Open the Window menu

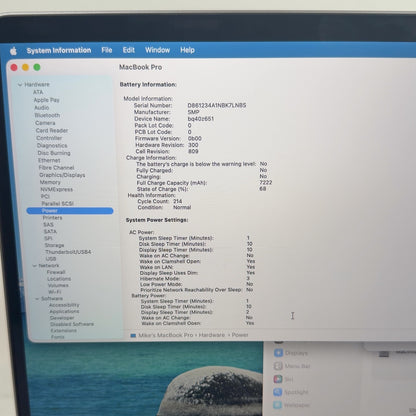[157, 50]
